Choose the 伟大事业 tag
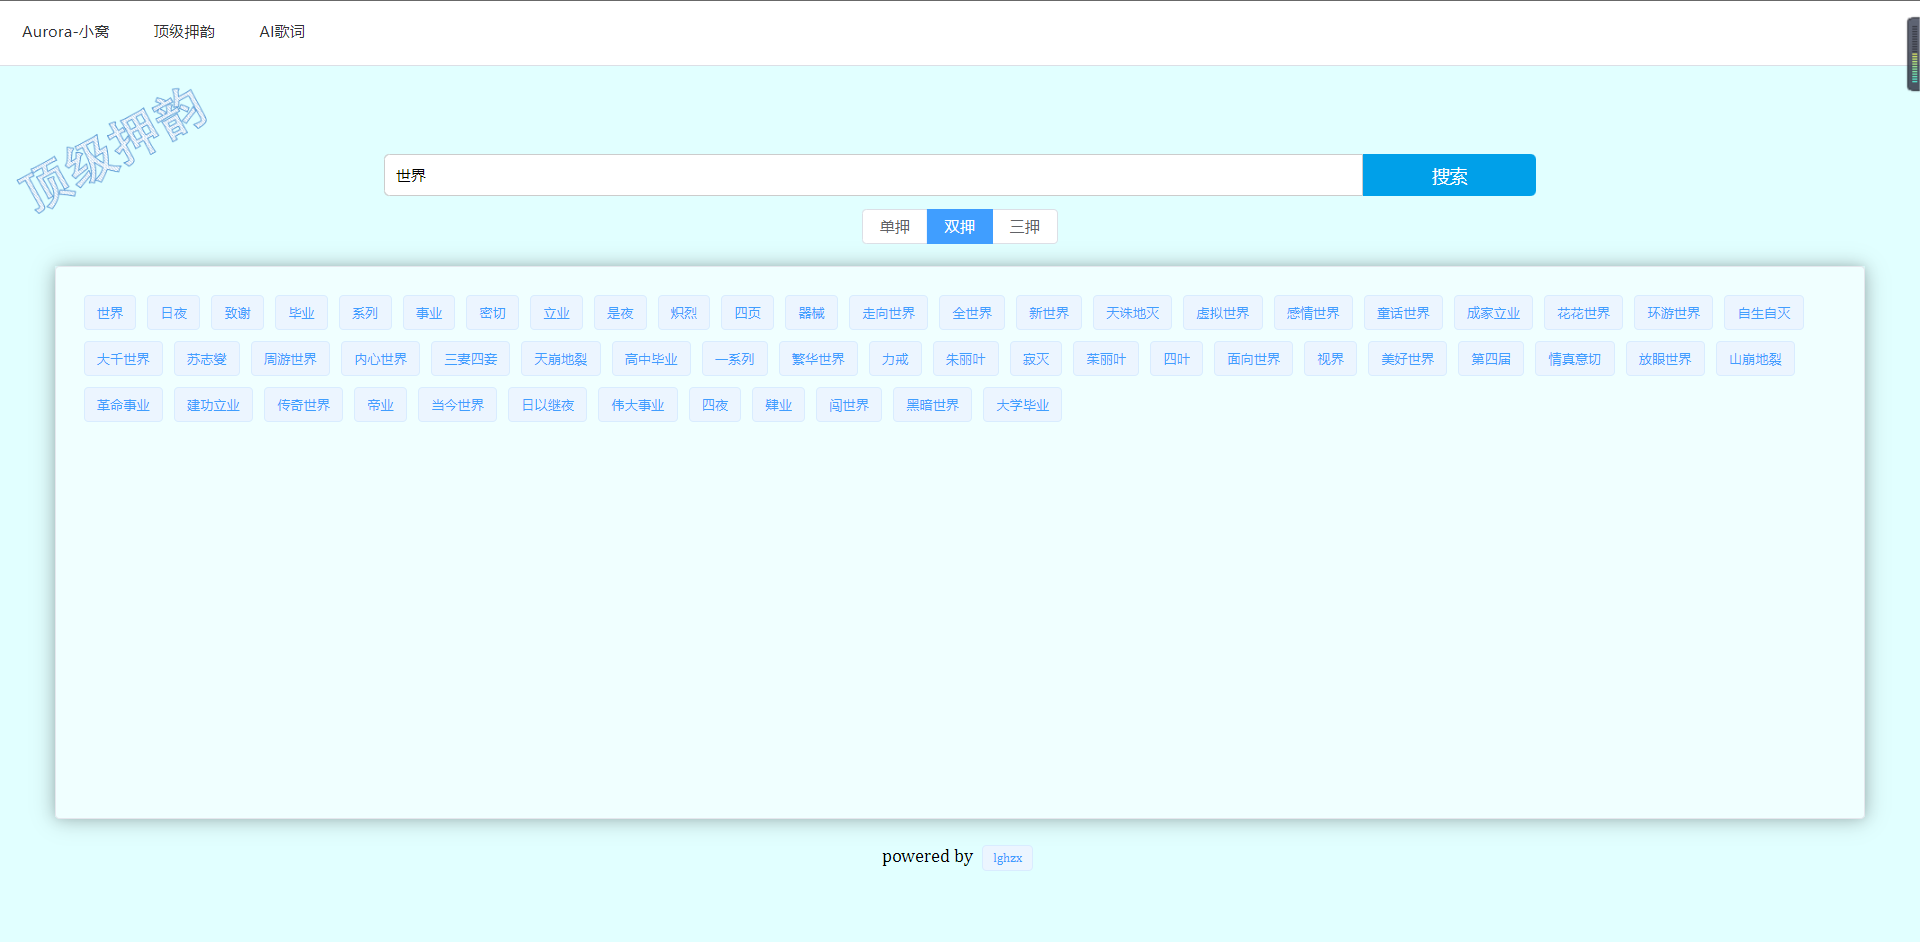 pos(638,405)
